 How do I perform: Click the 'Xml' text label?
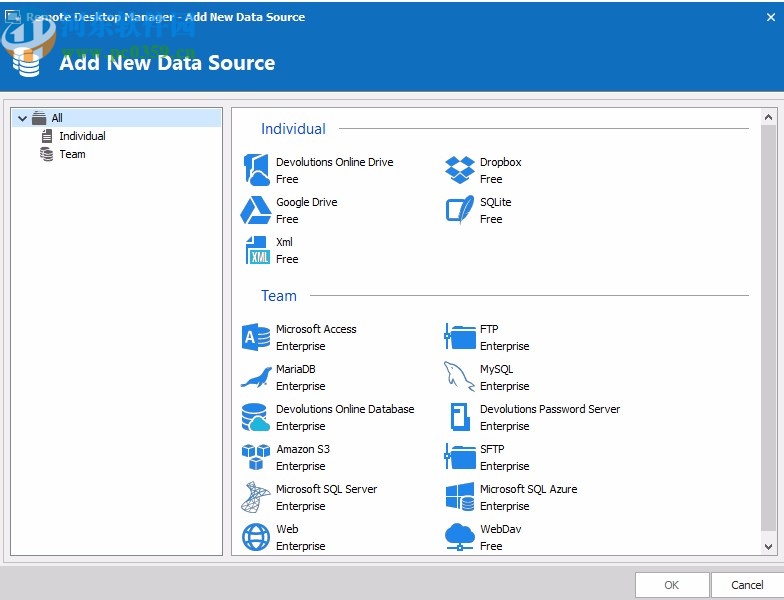pos(284,242)
